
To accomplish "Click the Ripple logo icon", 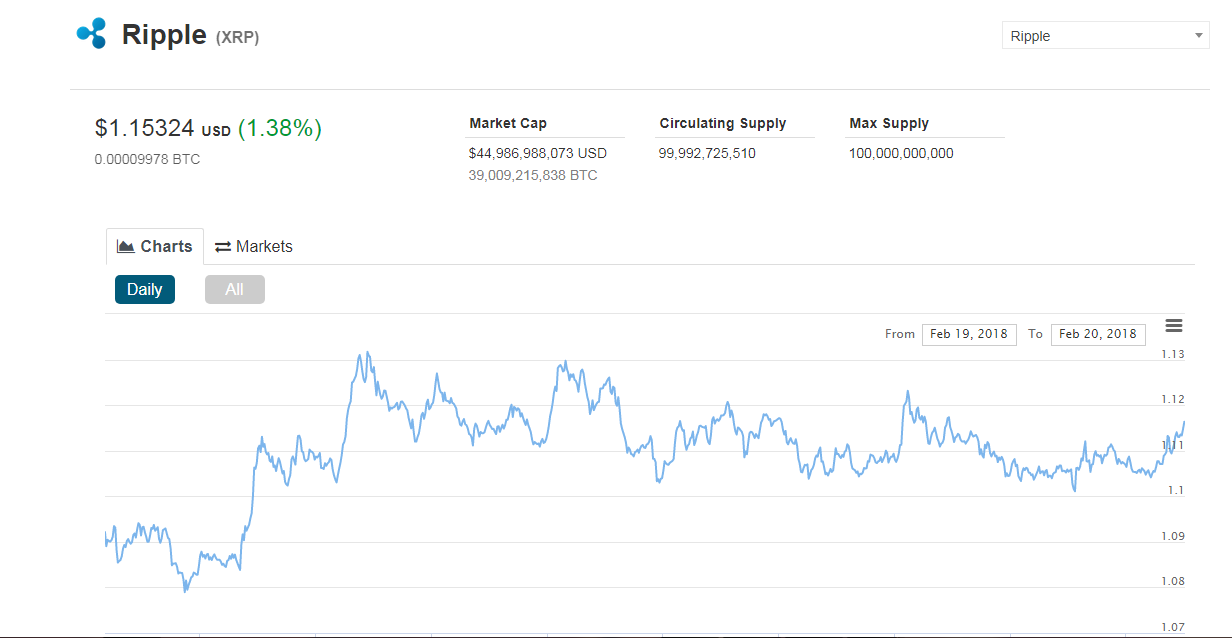I will (x=91, y=34).
